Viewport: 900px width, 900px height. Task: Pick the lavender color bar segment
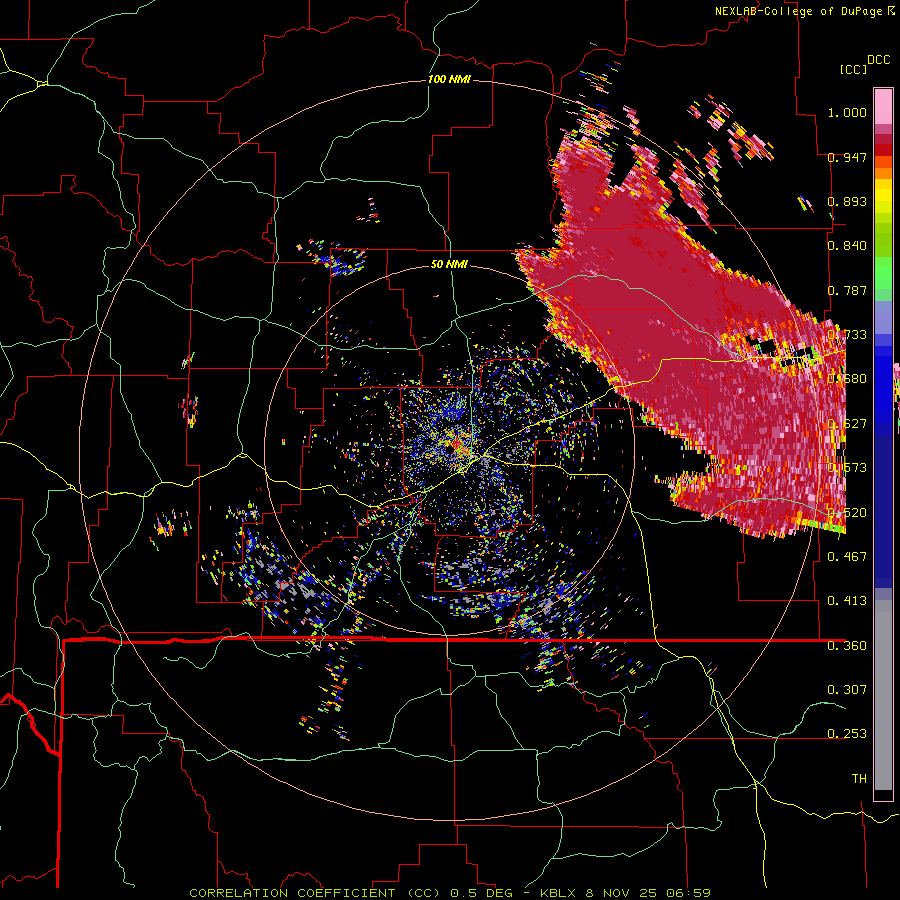click(883, 317)
